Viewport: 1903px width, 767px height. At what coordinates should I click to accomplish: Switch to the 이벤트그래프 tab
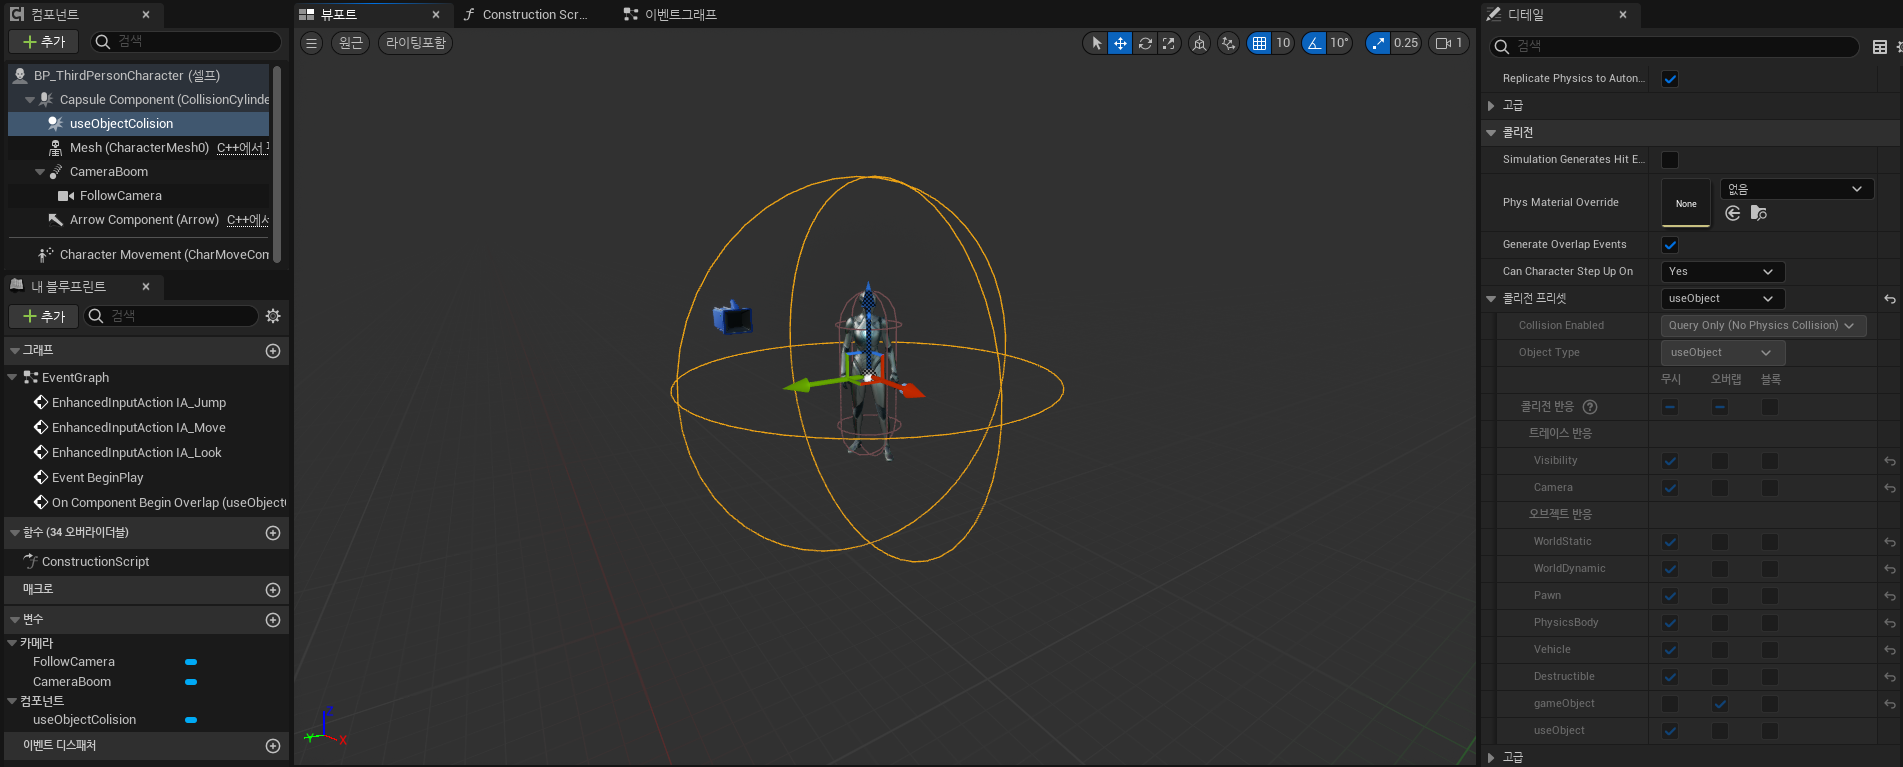[670, 14]
